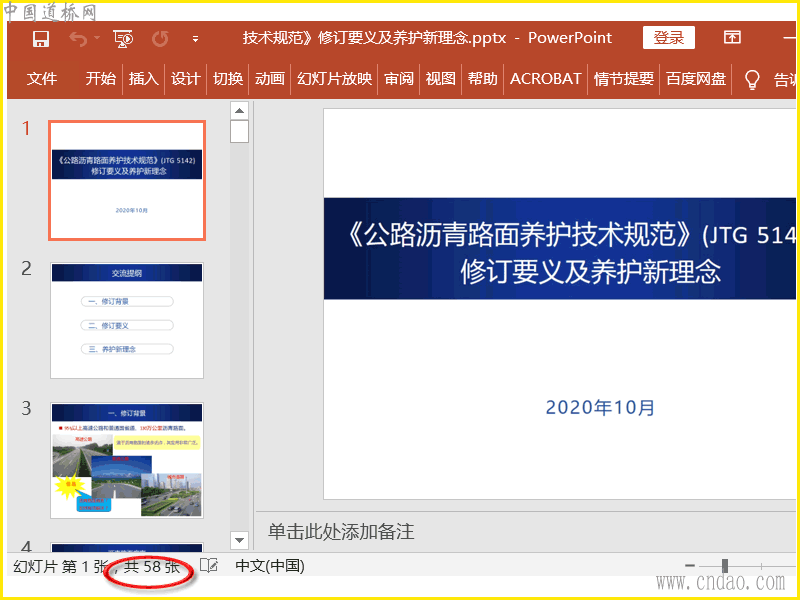Switch to the 设计 tab
Image resolution: width=800 pixels, height=600 pixels.
(185, 79)
